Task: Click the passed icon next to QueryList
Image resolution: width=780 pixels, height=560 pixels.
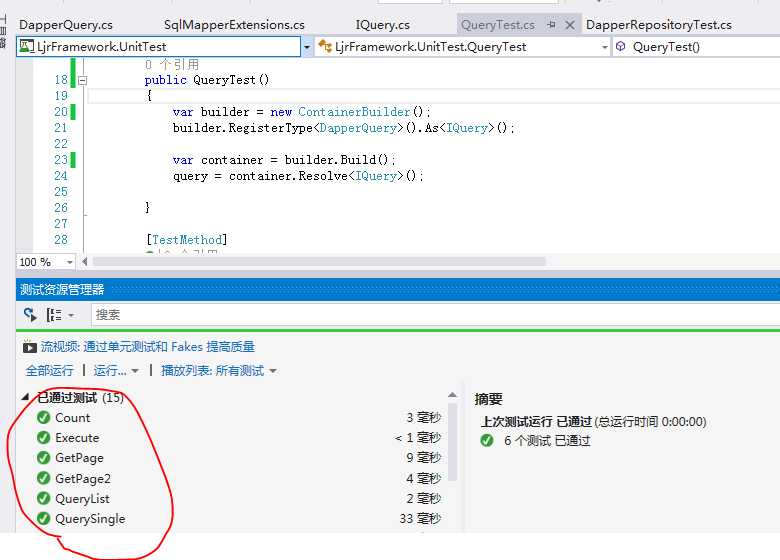Action: 44,498
